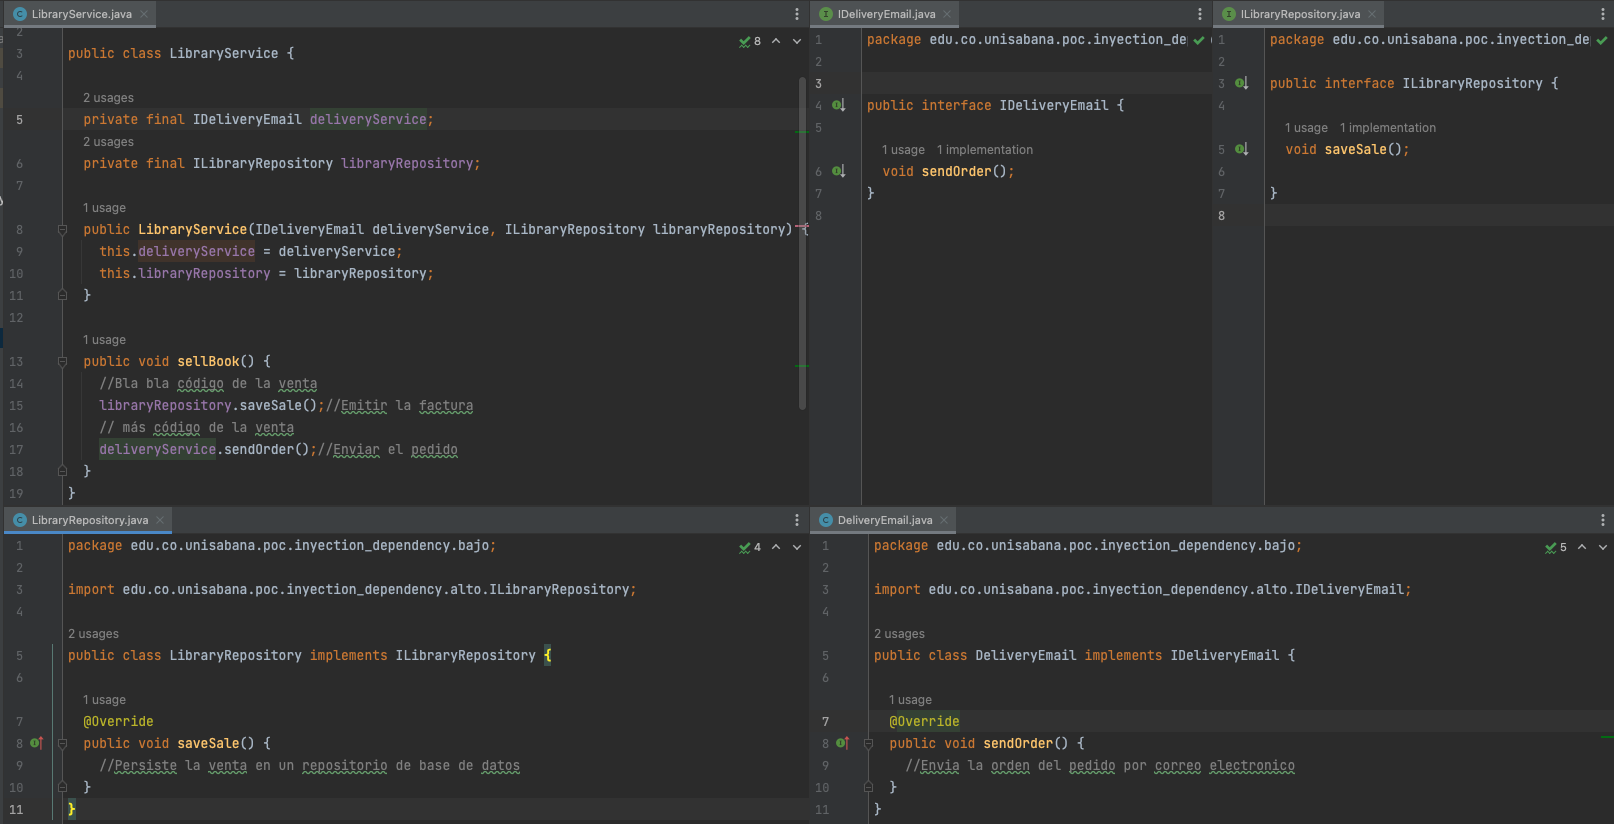Select the LibraryService.java tab
The height and width of the screenshot is (824, 1614).
pos(81,14)
